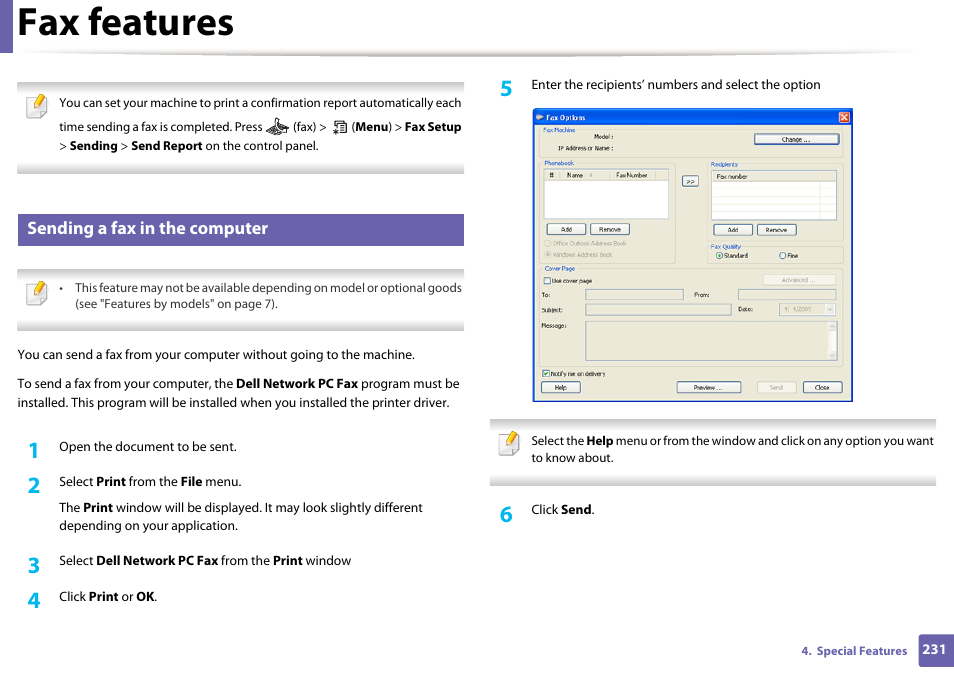Screen dimensions: 954x675
Task: Click the >> transfer button
Action: 690,181
